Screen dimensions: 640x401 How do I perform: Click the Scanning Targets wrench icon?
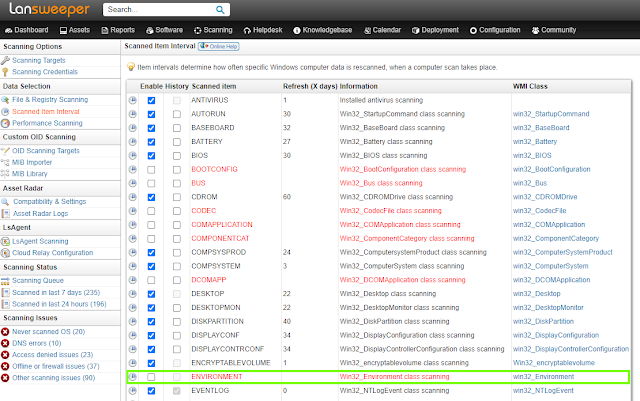pyautogui.click(x=5, y=60)
